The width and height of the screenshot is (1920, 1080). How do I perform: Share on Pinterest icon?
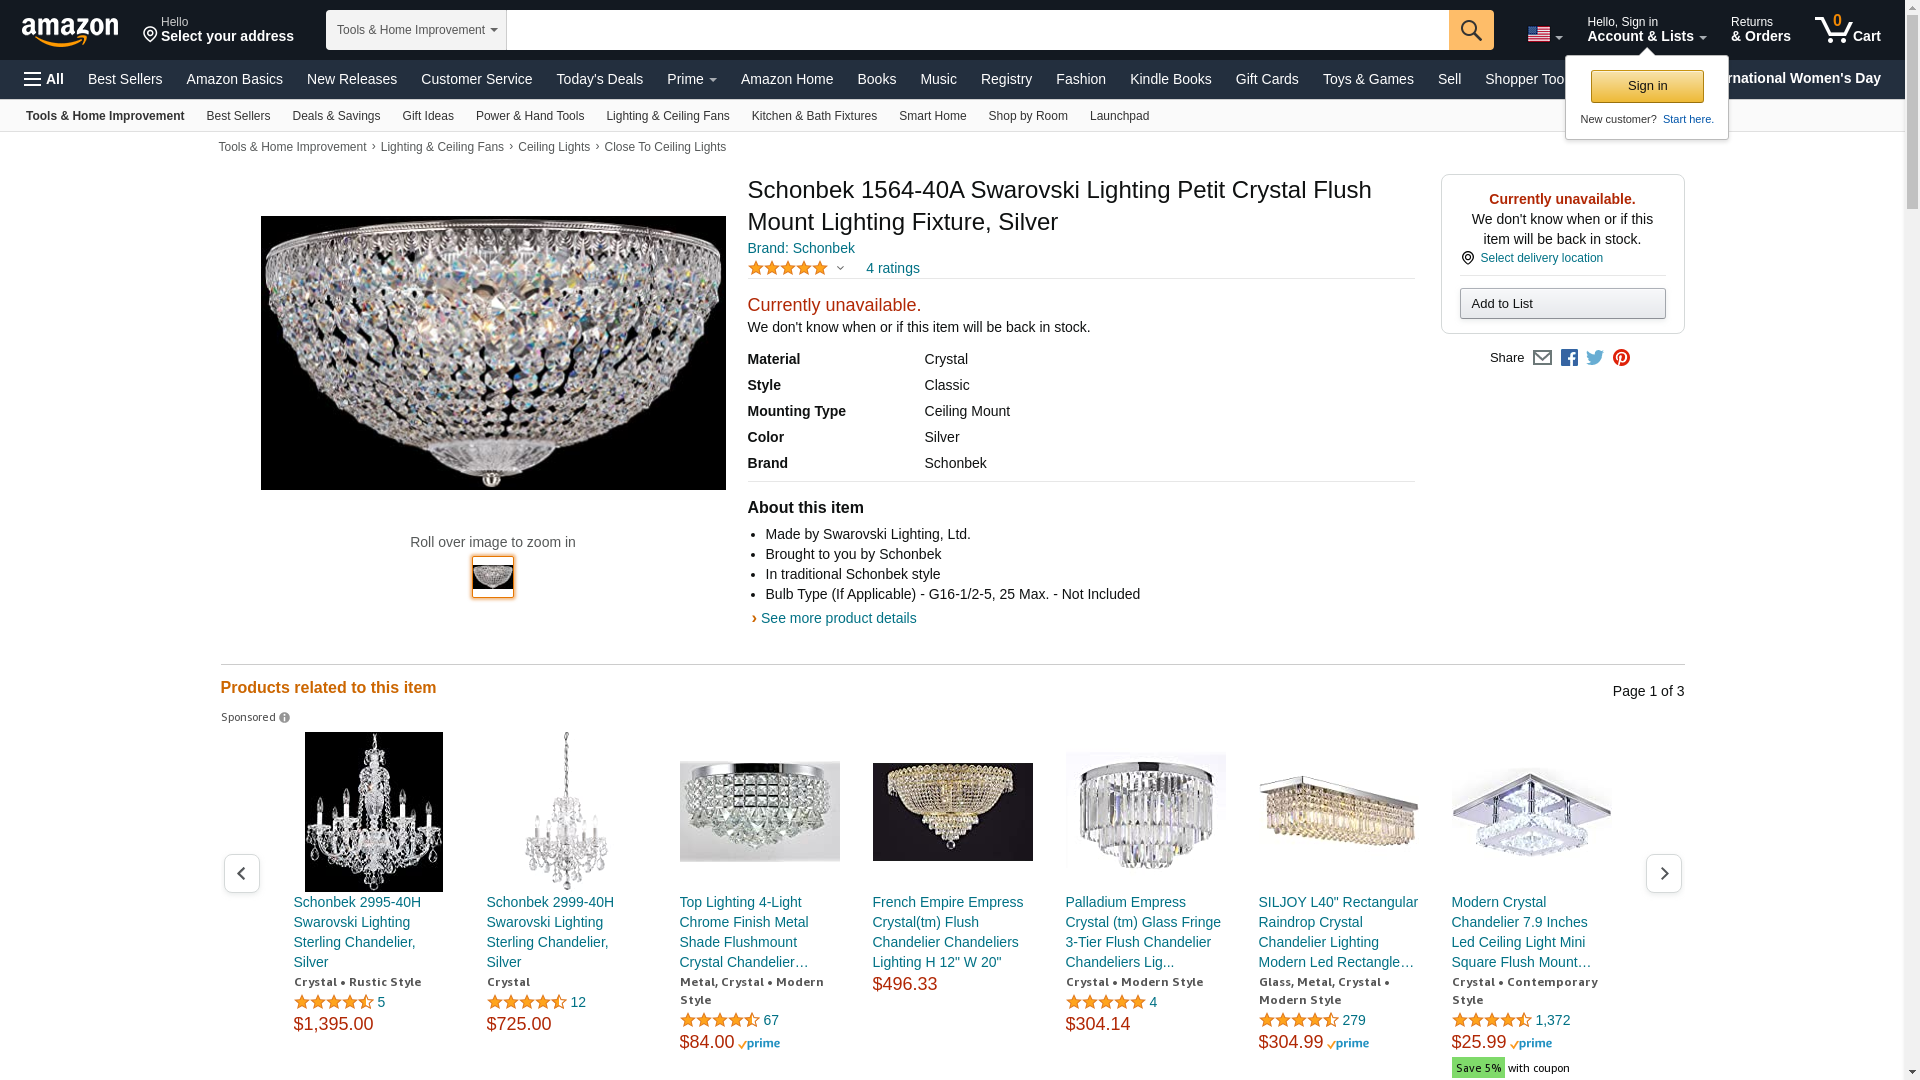(1621, 358)
